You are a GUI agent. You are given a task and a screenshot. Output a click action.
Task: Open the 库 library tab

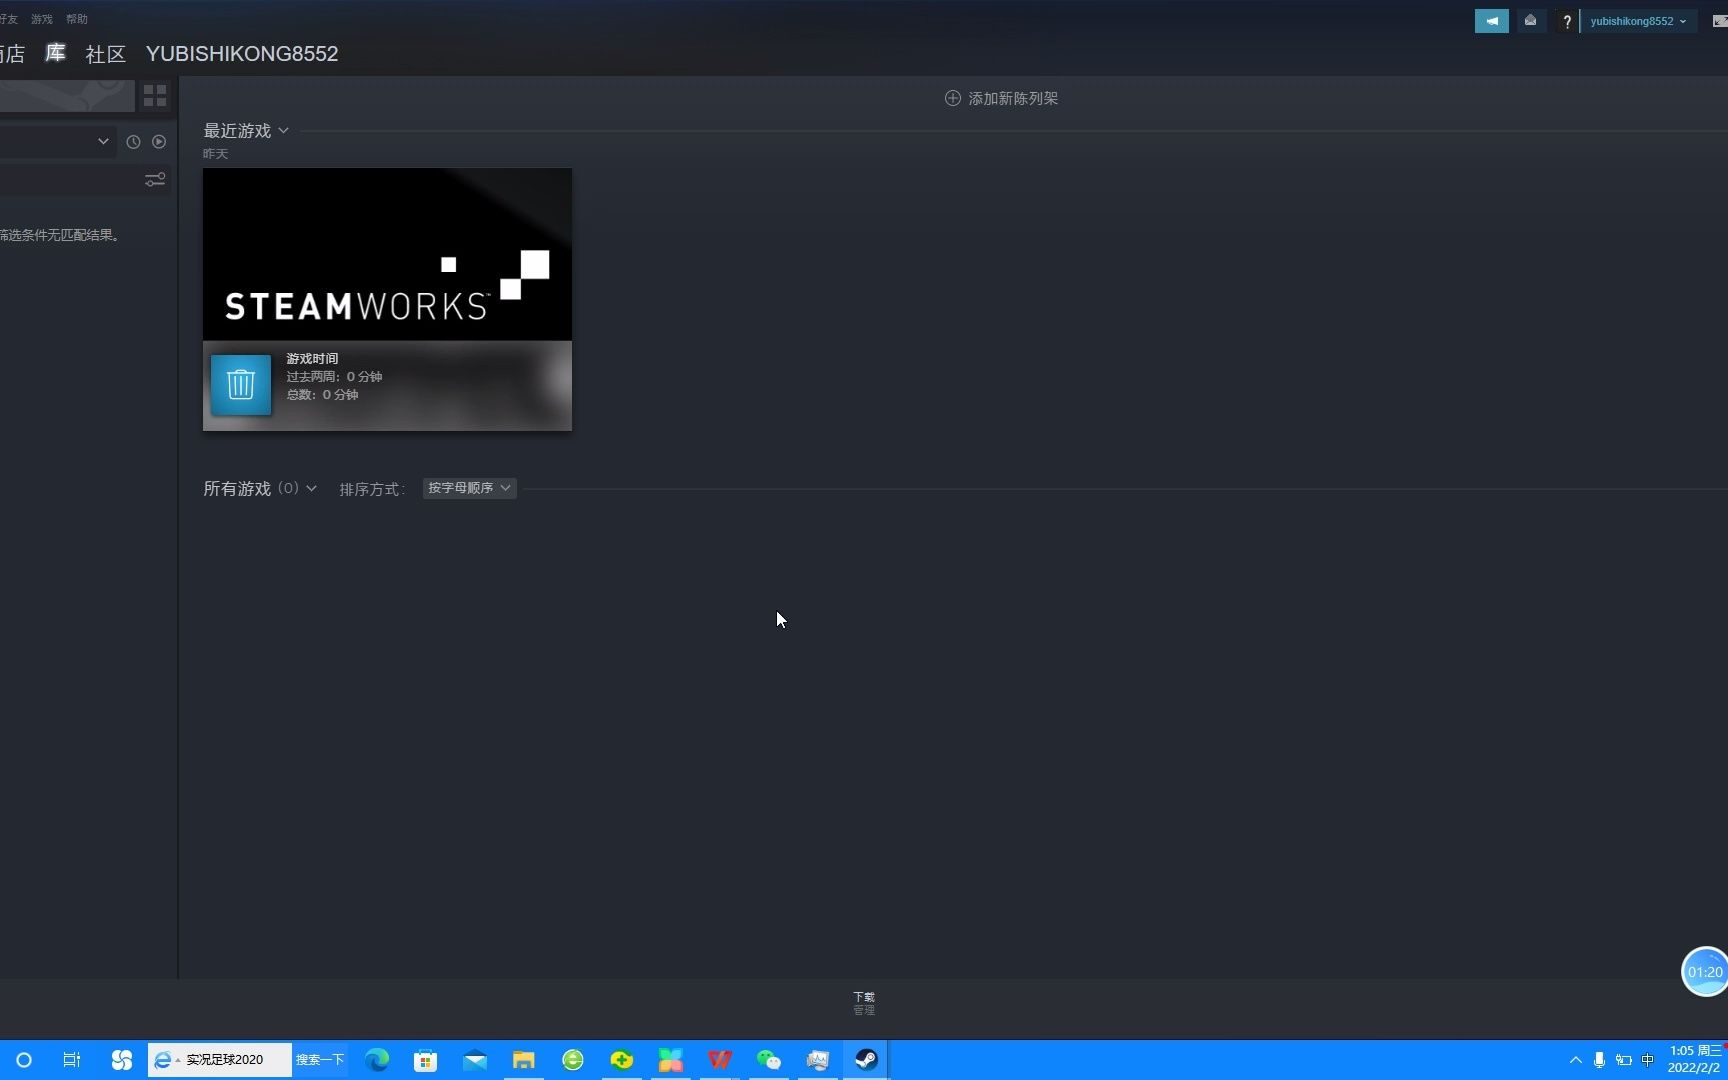55,54
